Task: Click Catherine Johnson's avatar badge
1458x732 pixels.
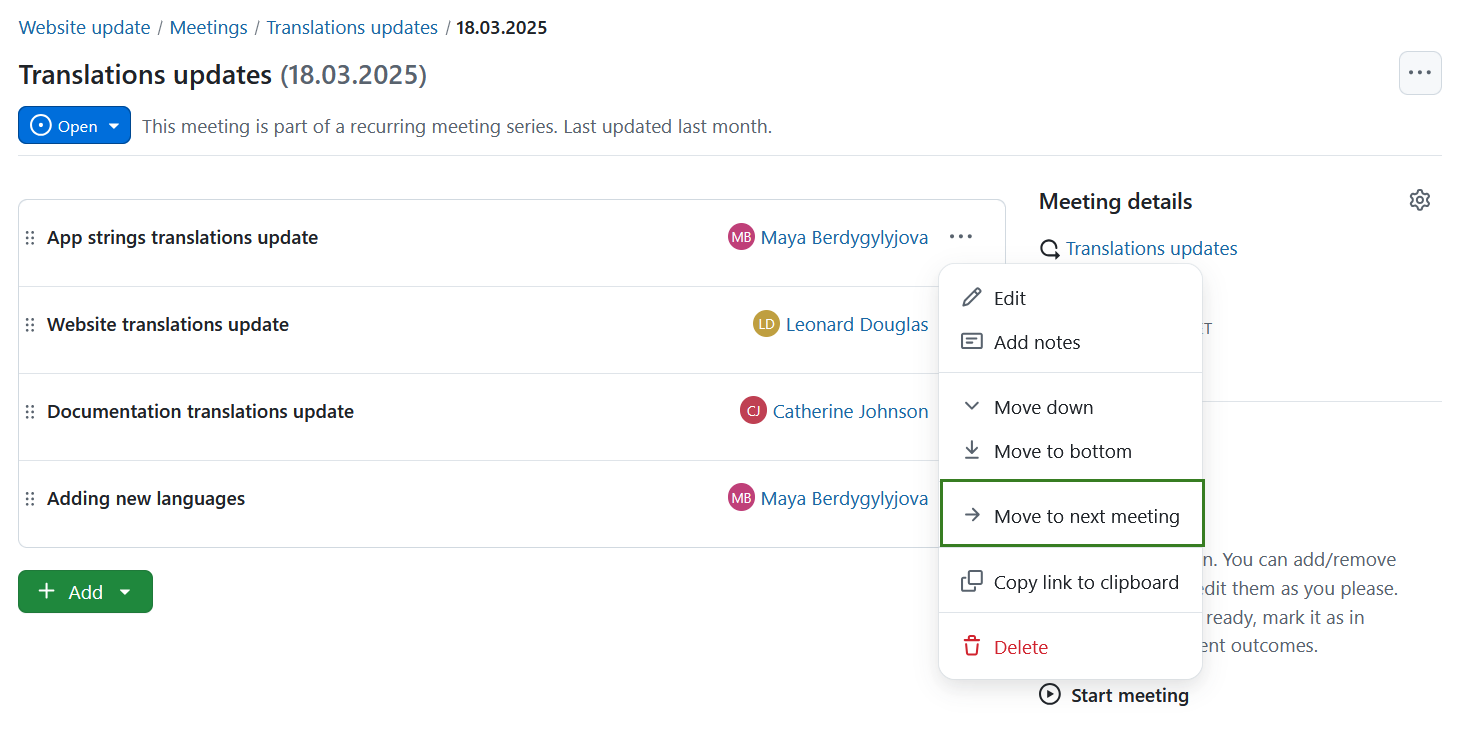Action: [753, 410]
